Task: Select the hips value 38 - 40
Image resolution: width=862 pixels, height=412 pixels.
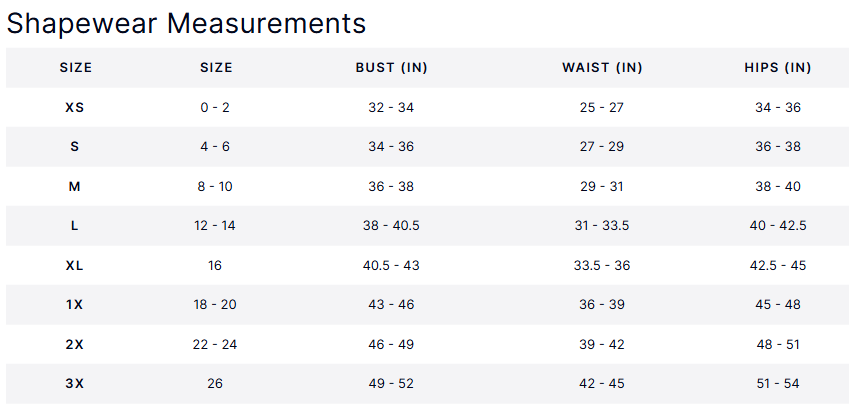Action: click(x=777, y=187)
